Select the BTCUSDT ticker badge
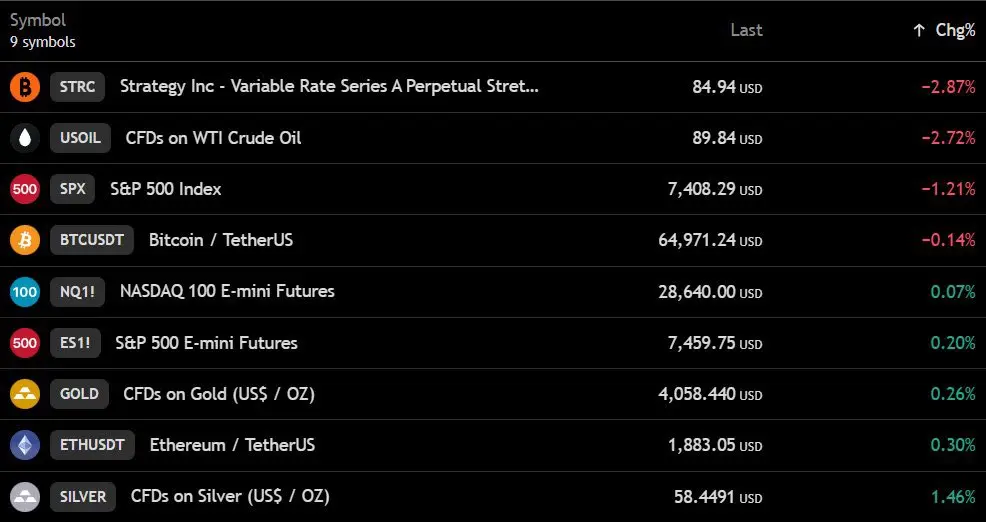This screenshot has height=522, width=986. point(92,240)
